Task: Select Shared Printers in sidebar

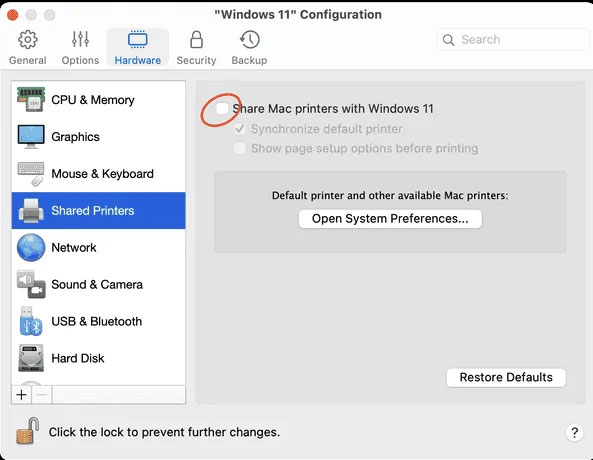Action: tap(99, 210)
